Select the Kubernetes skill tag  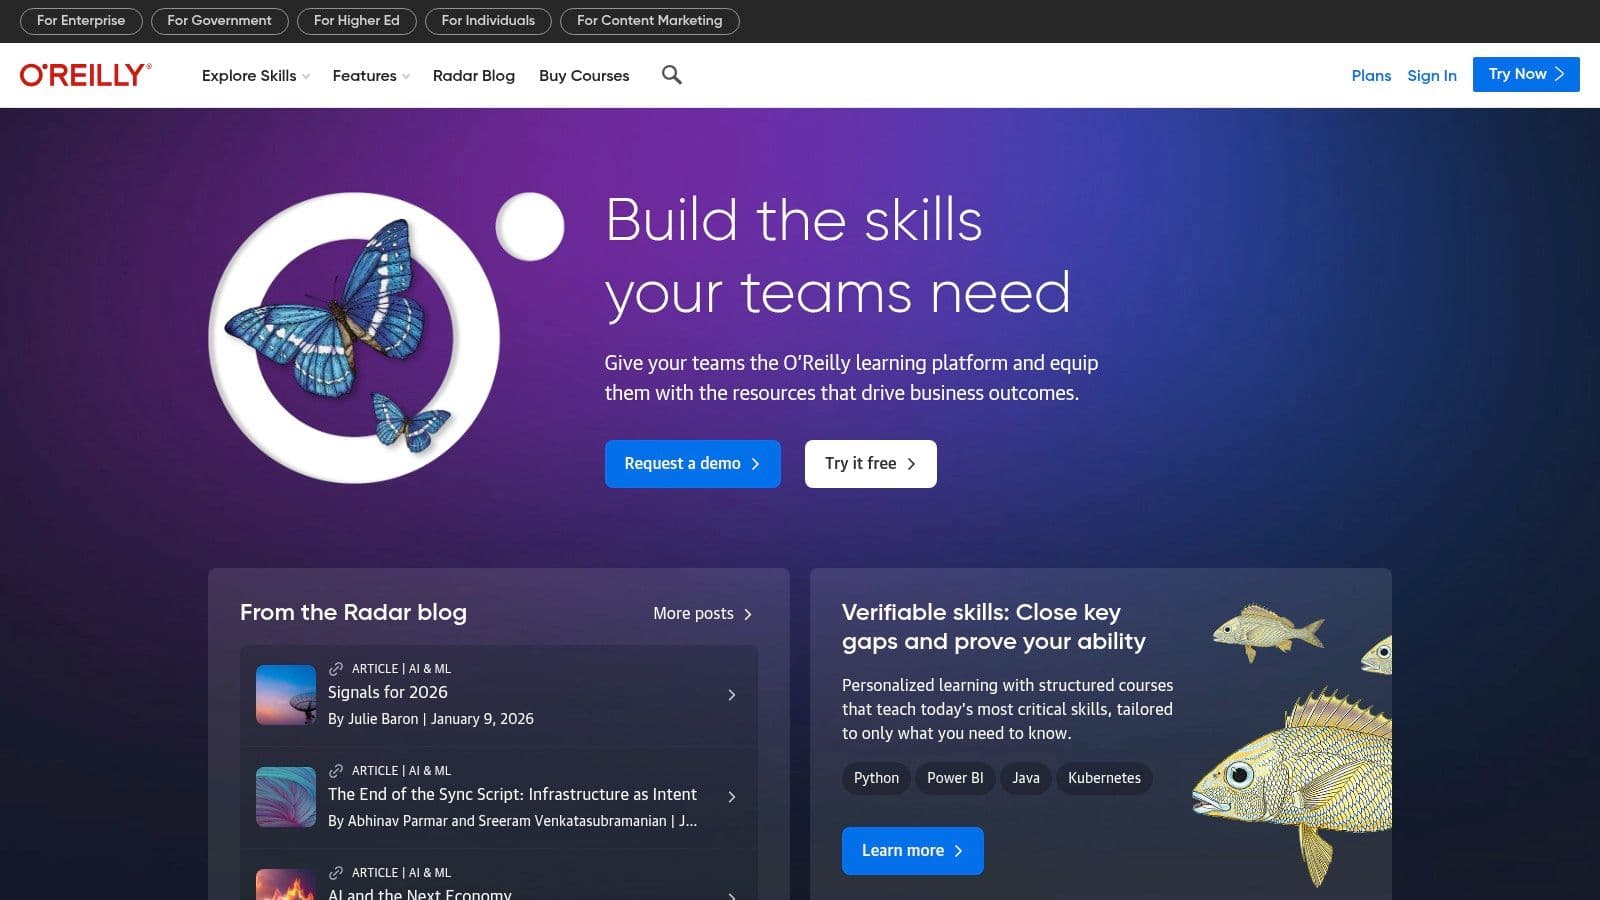[x=1104, y=778]
